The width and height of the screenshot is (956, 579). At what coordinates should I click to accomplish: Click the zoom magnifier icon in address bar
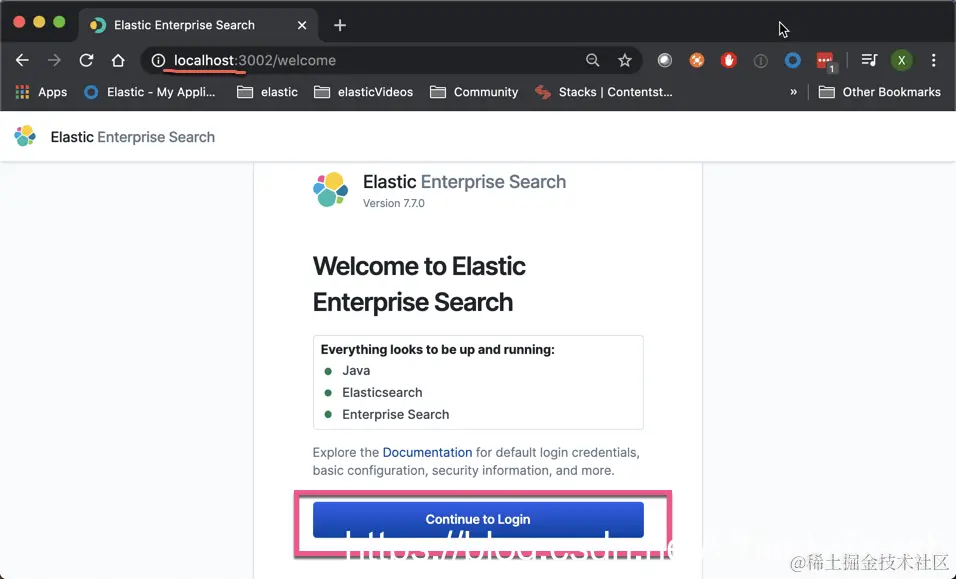(x=593, y=60)
